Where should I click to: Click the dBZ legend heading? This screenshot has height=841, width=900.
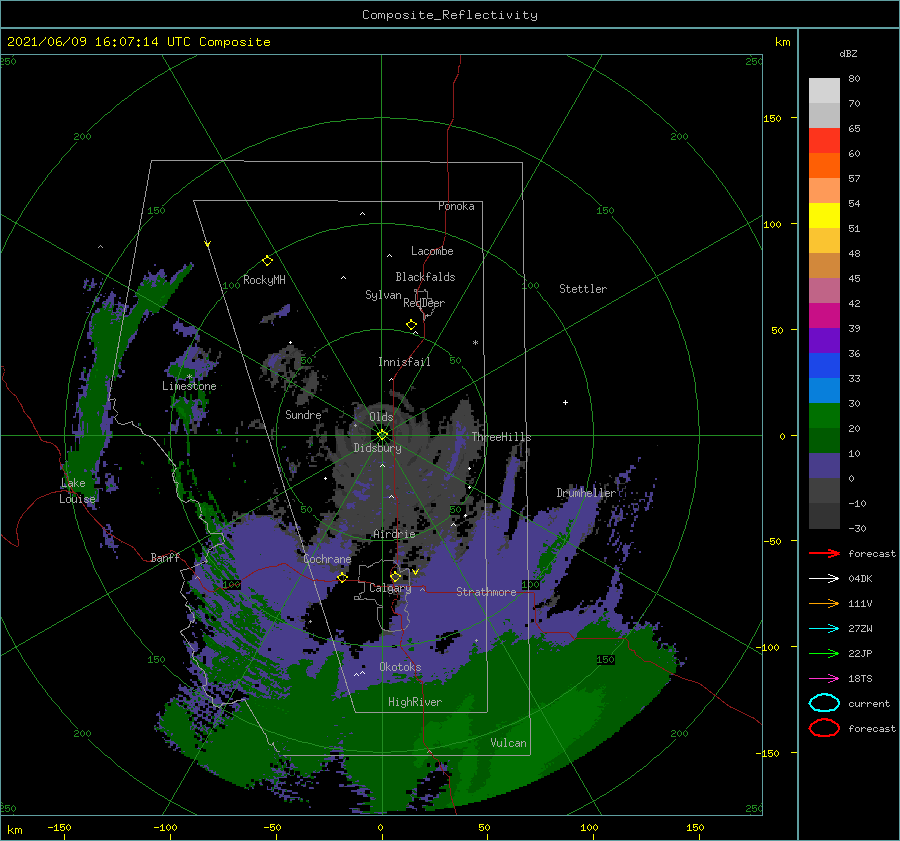point(848,53)
